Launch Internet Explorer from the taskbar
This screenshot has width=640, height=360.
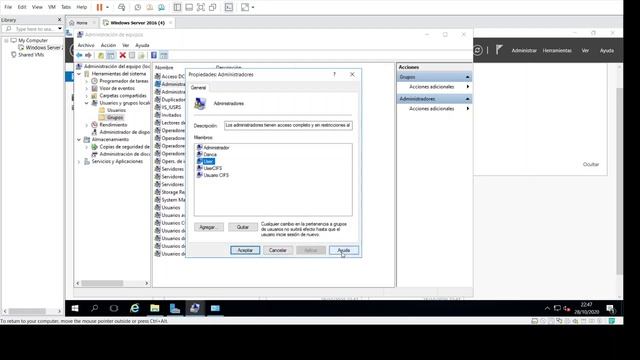134,308
